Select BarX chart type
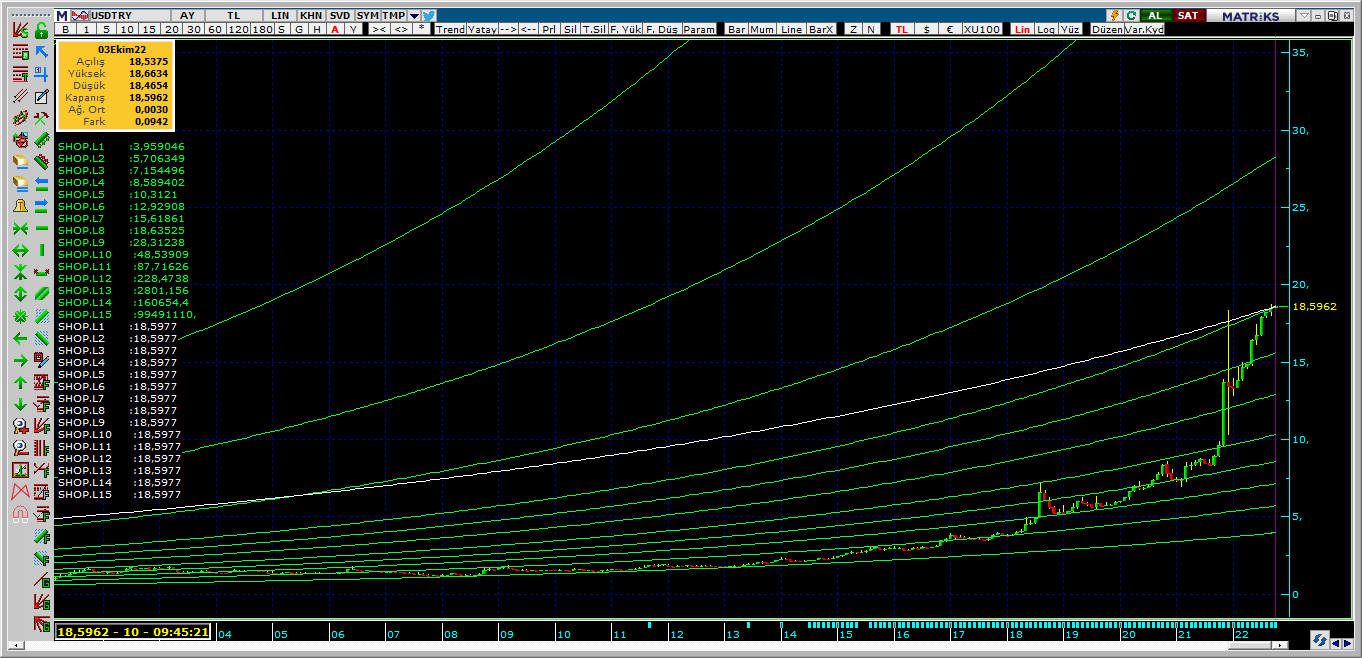 click(x=821, y=30)
